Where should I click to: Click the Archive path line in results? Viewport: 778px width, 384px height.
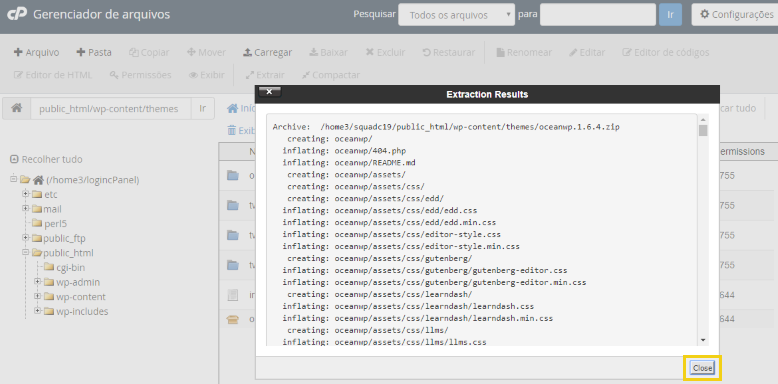pos(446,127)
